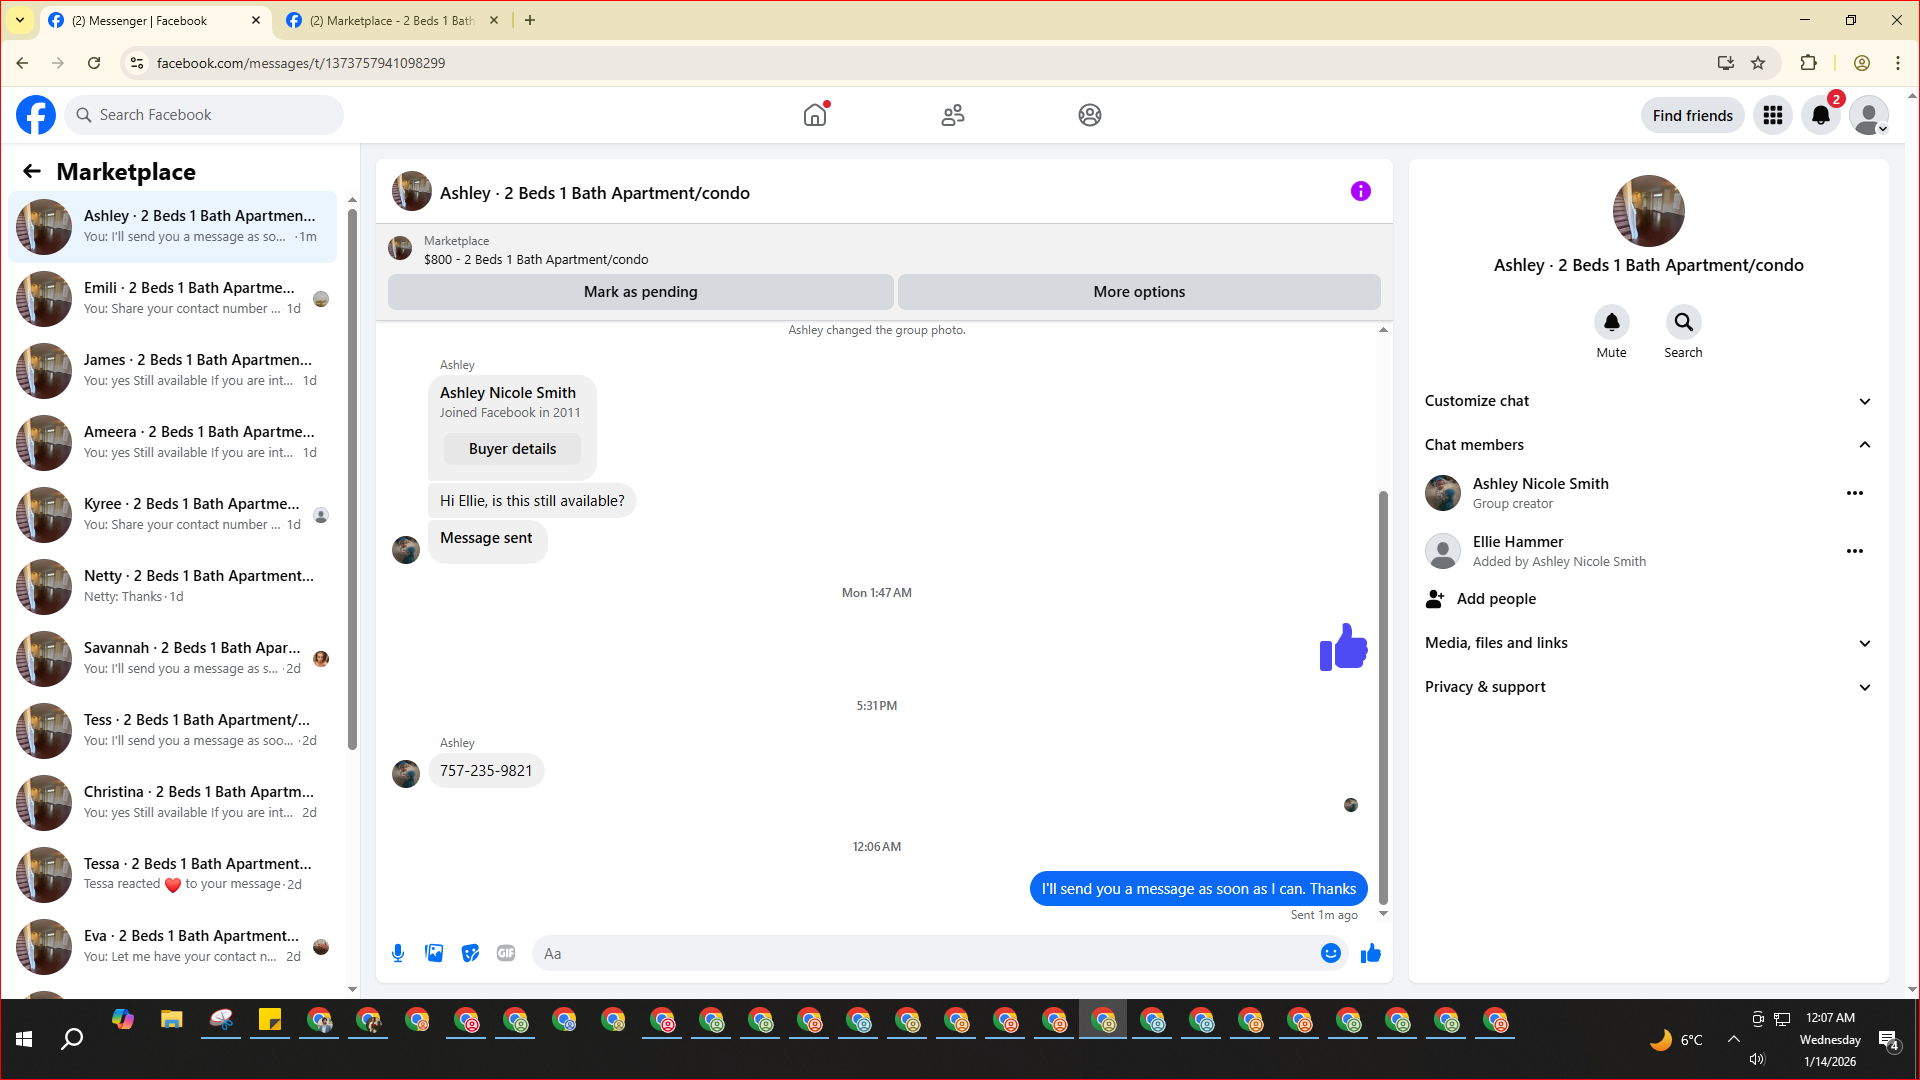Expand Privacy & support section
Viewport: 1920px width, 1080px height.
(x=1864, y=687)
